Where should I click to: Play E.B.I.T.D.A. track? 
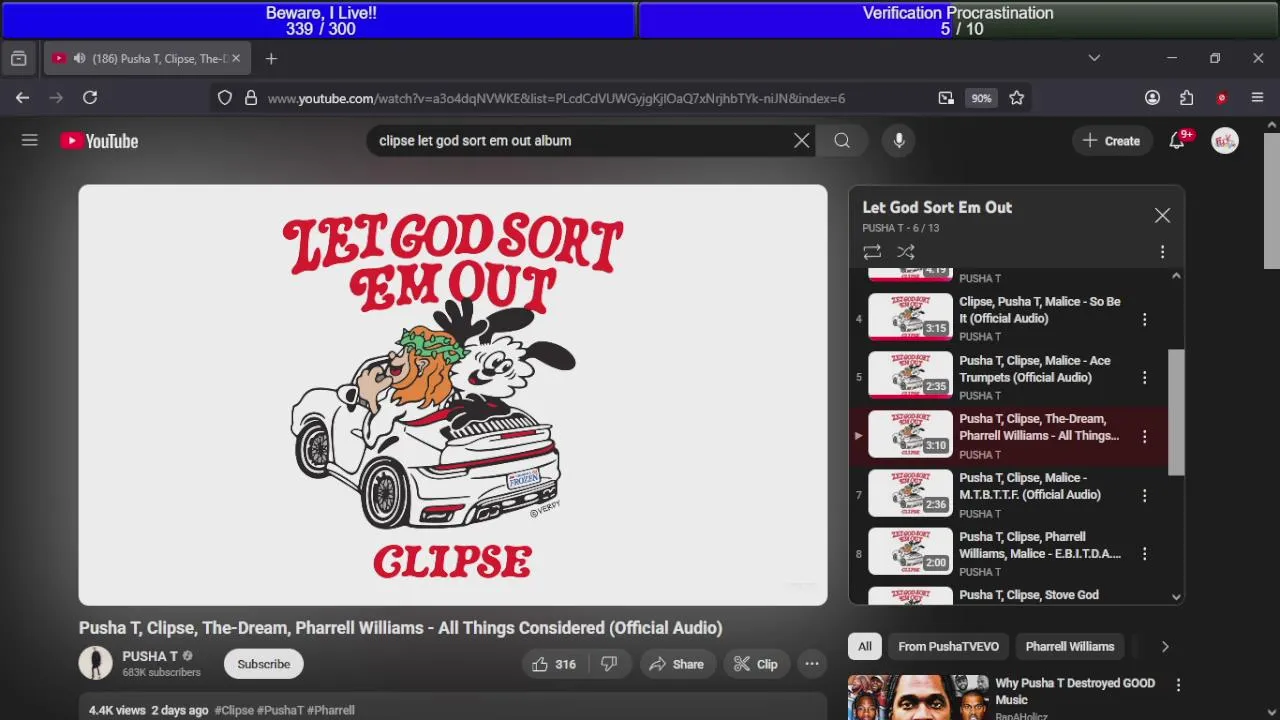tap(1008, 554)
